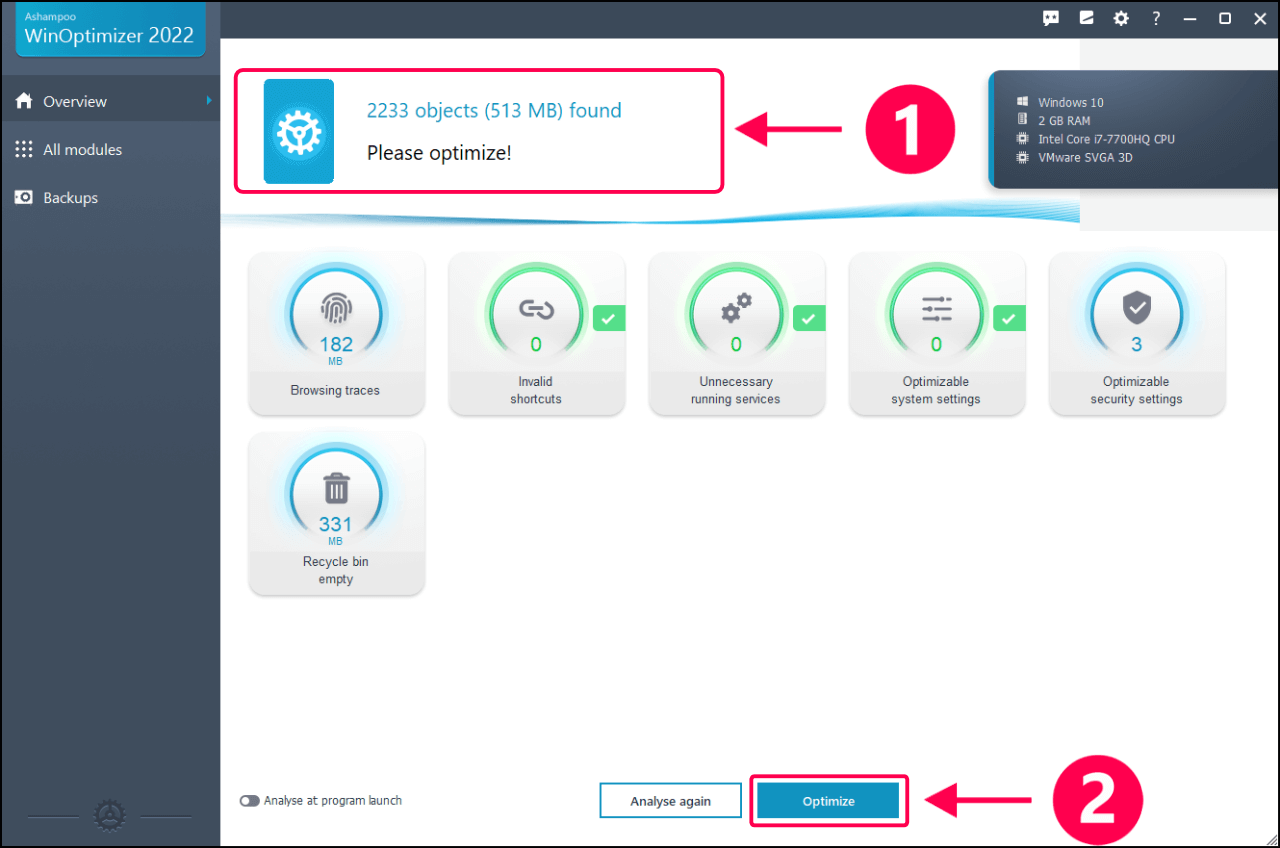
Task: Open the feedback speech bubble icon
Action: pos(1051,18)
